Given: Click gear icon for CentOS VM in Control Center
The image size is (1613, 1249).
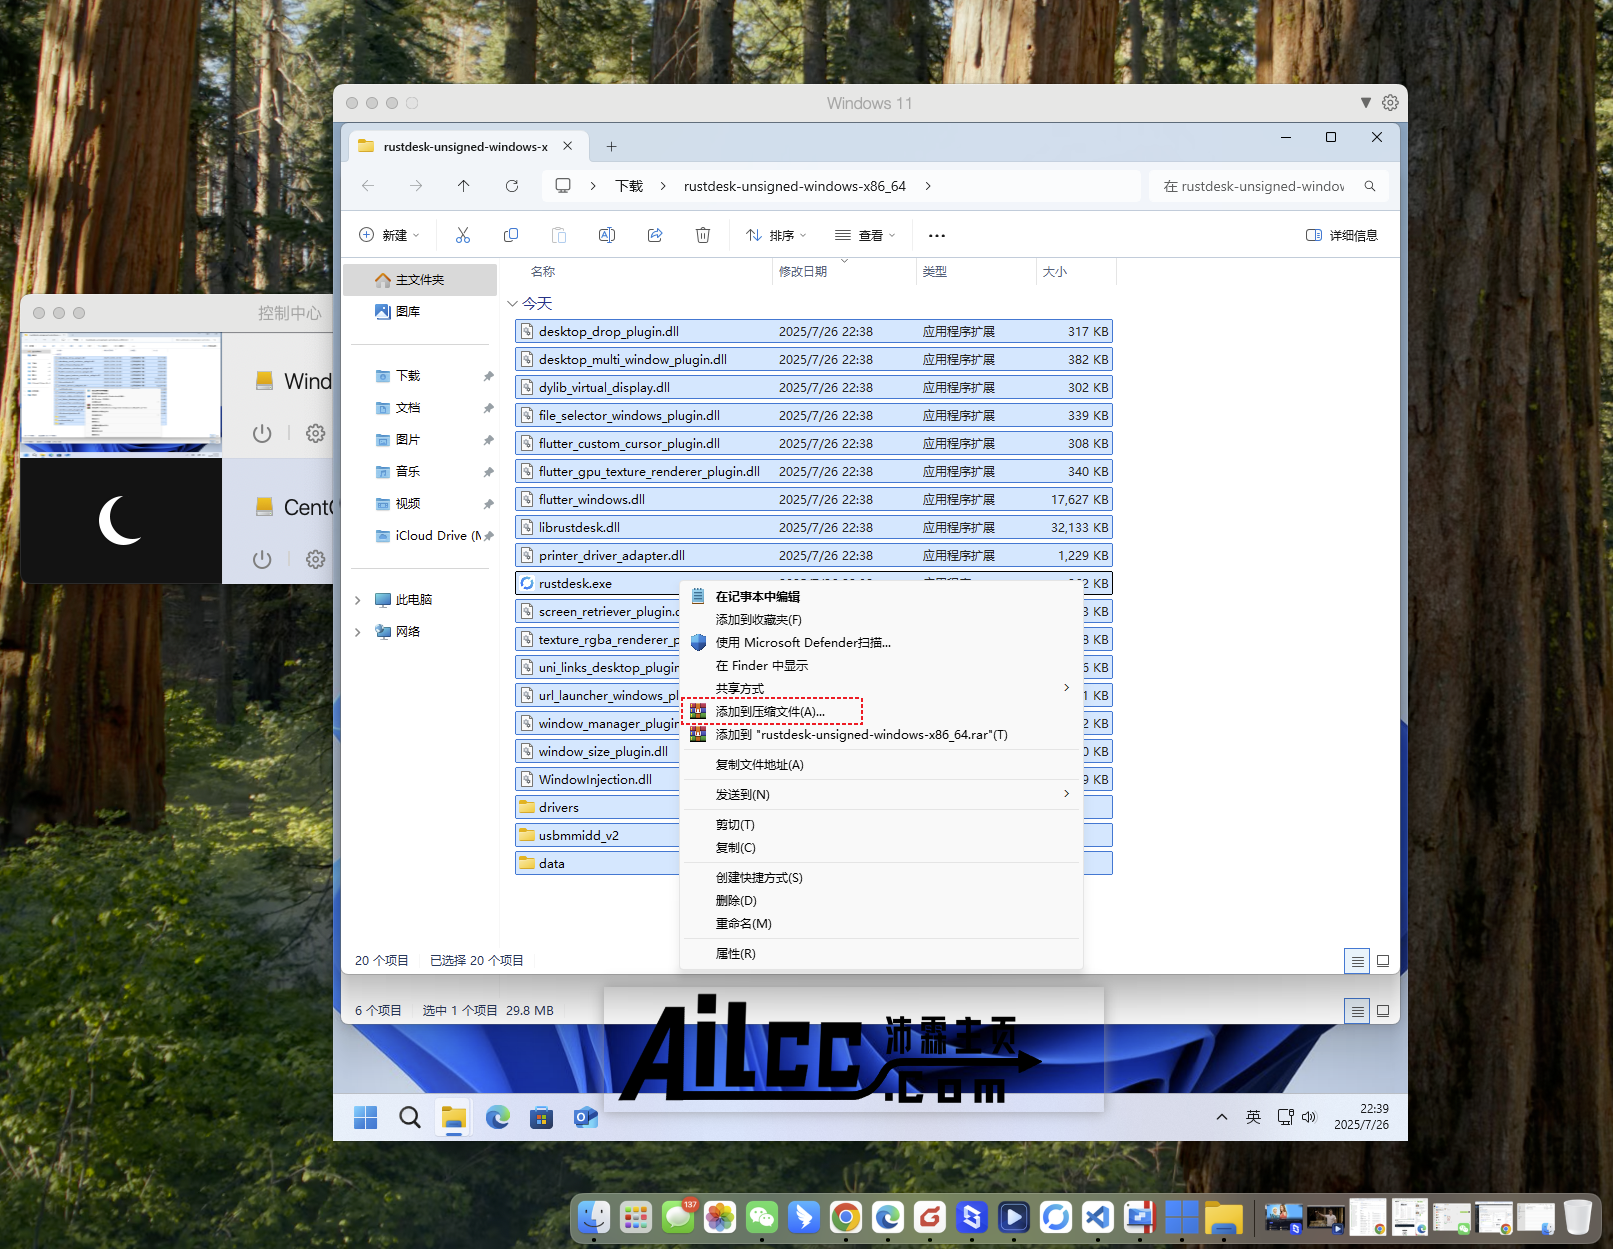Looking at the screenshot, I should click(x=315, y=559).
